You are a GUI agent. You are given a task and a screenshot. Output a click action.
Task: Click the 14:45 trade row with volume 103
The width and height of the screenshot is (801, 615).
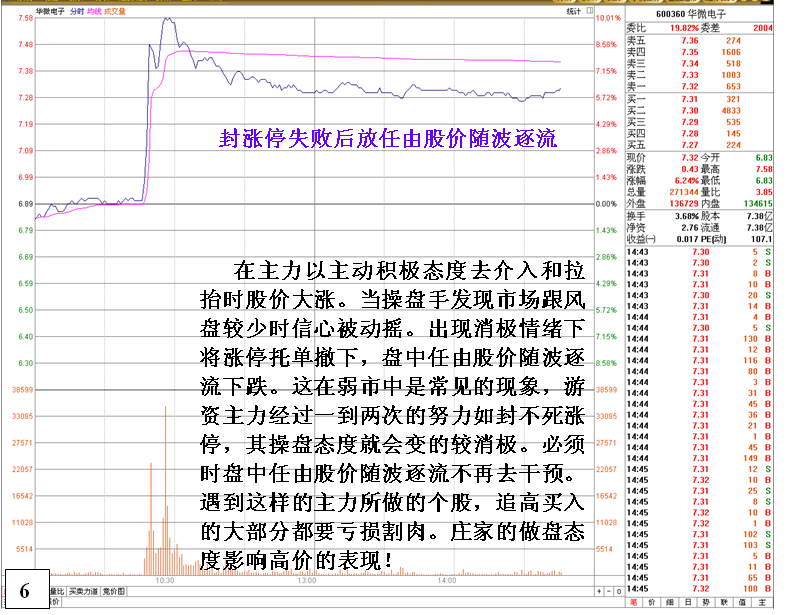point(699,545)
